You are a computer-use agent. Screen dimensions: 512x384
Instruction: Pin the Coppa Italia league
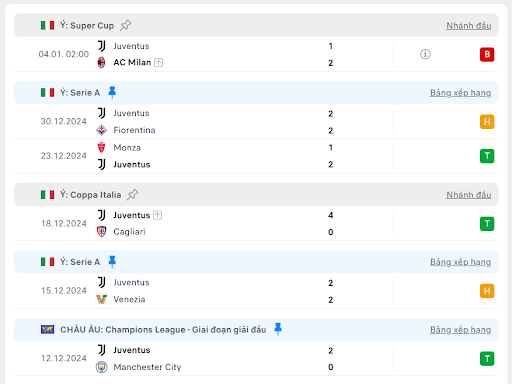coord(133,194)
